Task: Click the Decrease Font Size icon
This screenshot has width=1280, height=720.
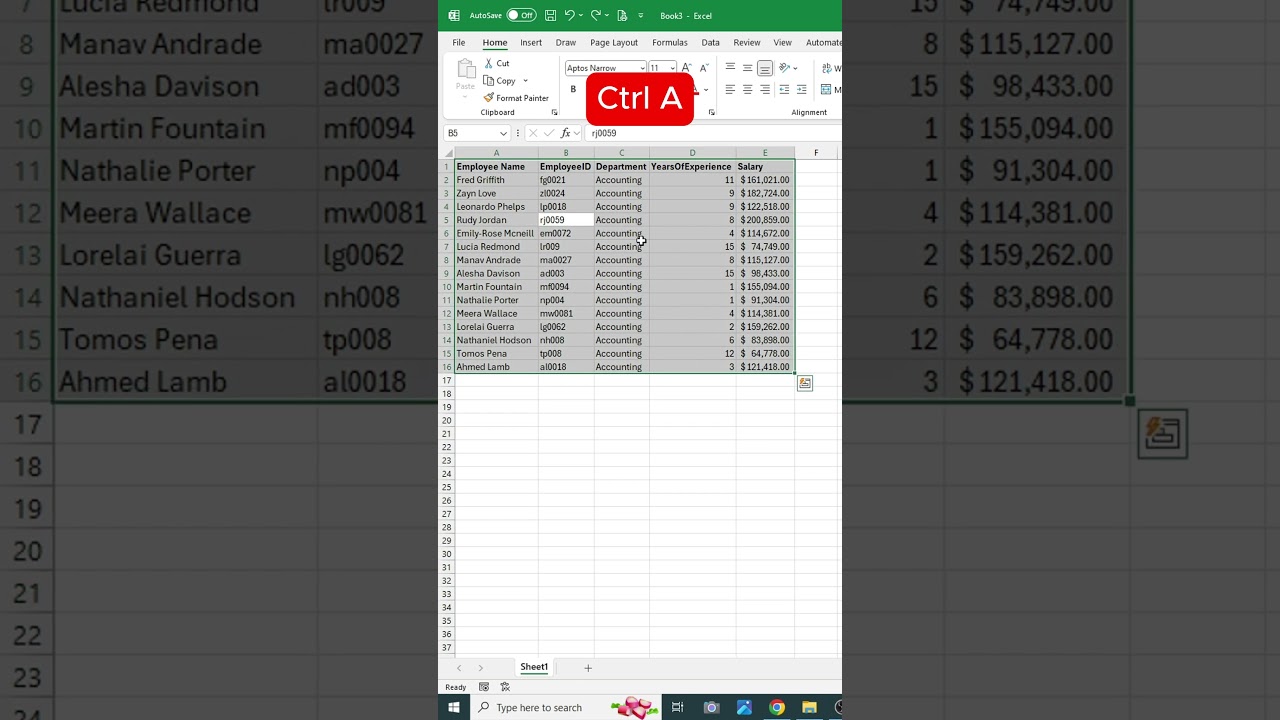Action: pyautogui.click(x=704, y=68)
